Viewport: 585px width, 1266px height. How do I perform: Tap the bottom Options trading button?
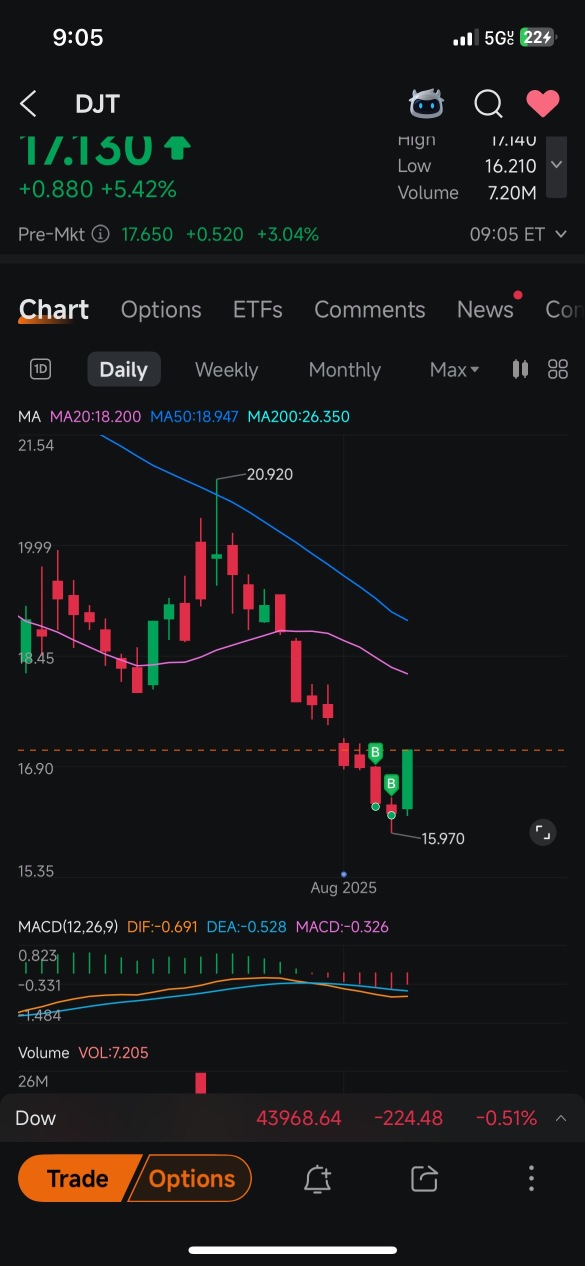pyautogui.click(x=191, y=1179)
